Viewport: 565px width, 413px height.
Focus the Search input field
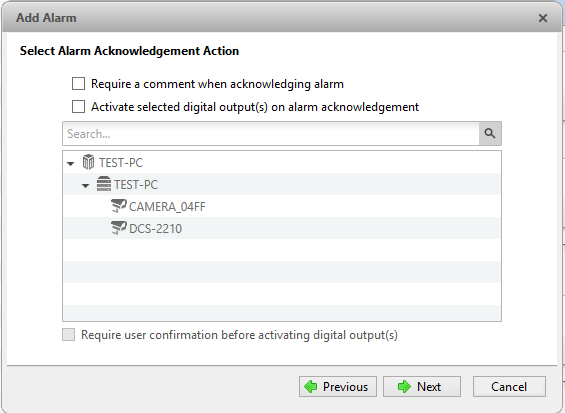271,134
